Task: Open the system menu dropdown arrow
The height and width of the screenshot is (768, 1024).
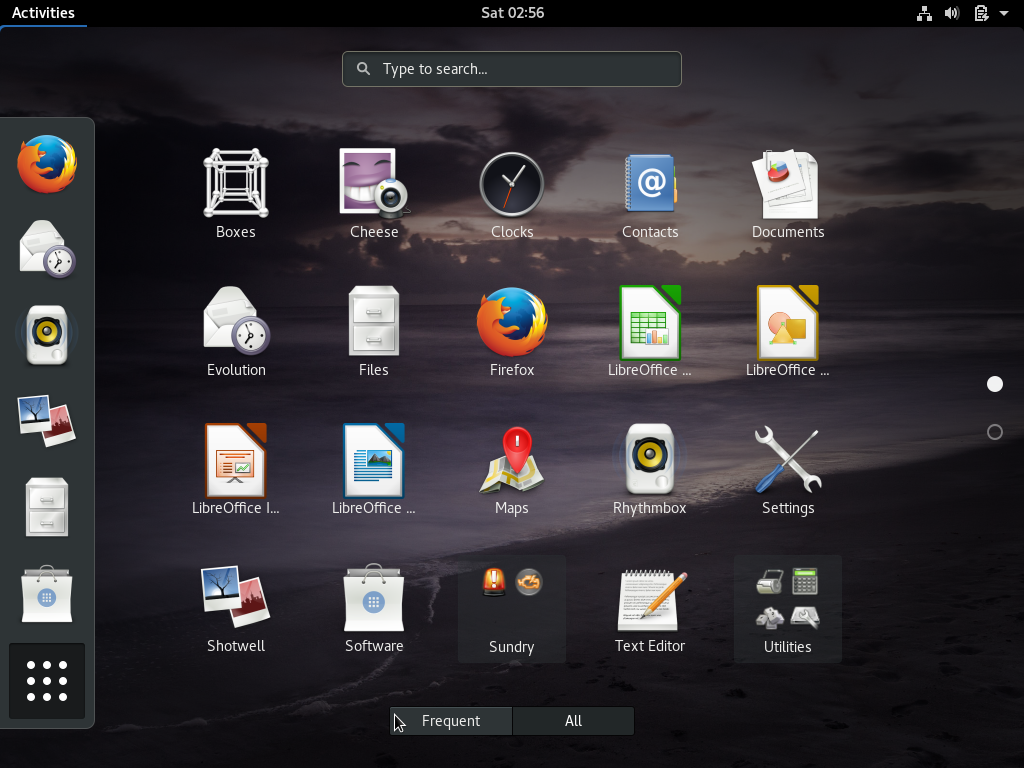Action: (1003, 13)
